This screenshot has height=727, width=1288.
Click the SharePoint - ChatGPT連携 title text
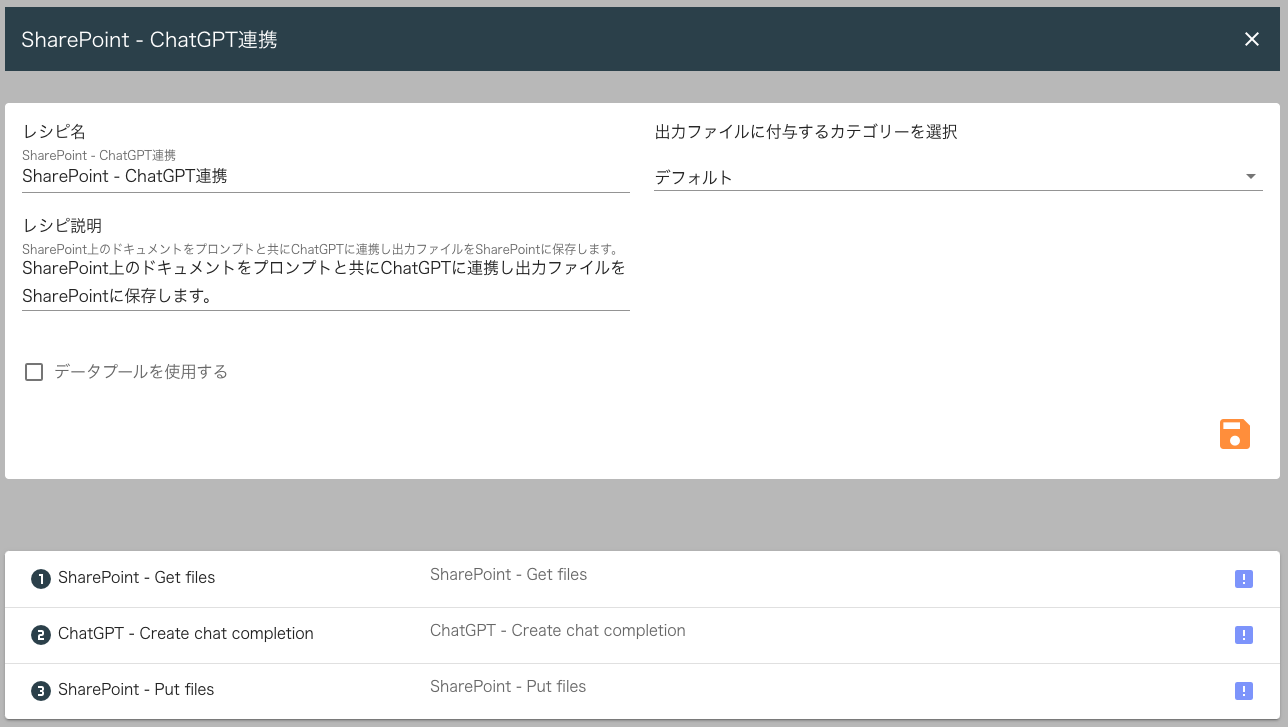coord(149,40)
